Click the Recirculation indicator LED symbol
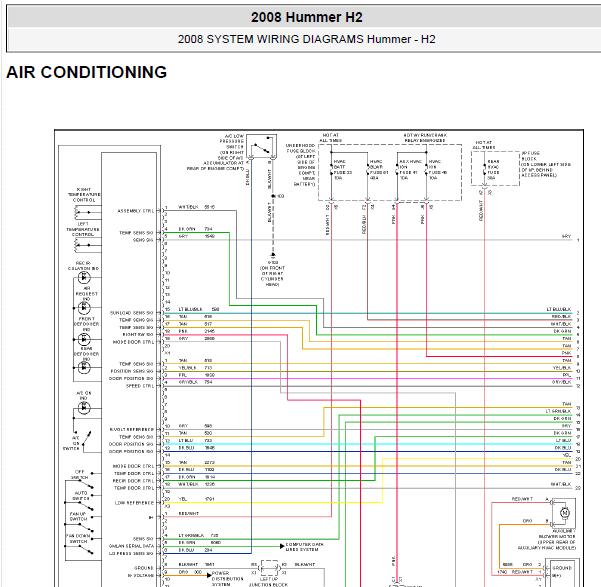Viewport: 601px width, 587px height. point(84,278)
